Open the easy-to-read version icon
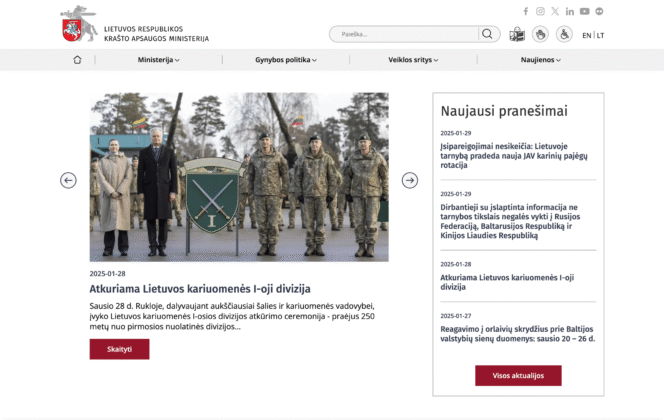 517,34
